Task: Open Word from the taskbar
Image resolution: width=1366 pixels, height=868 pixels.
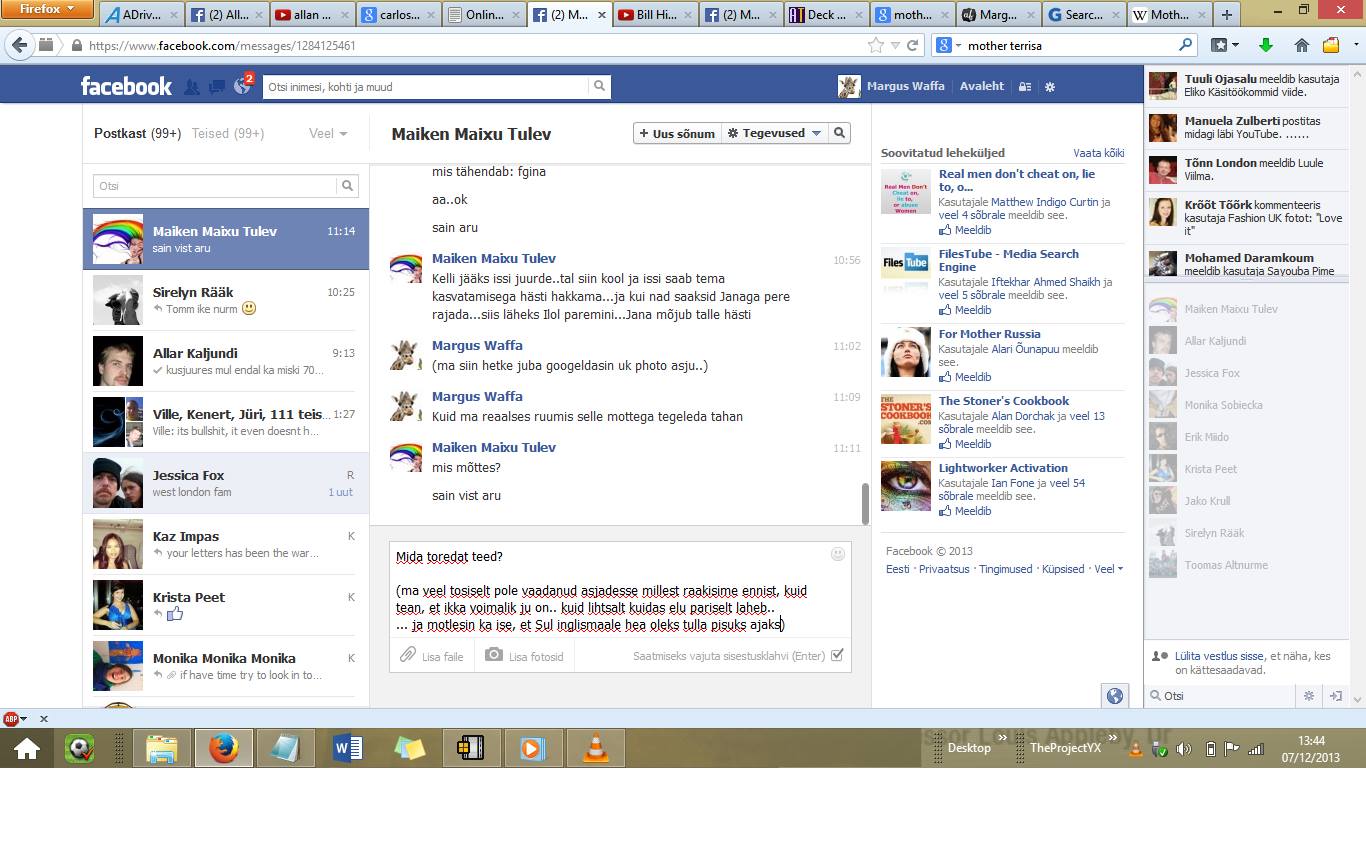Action: point(348,748)
